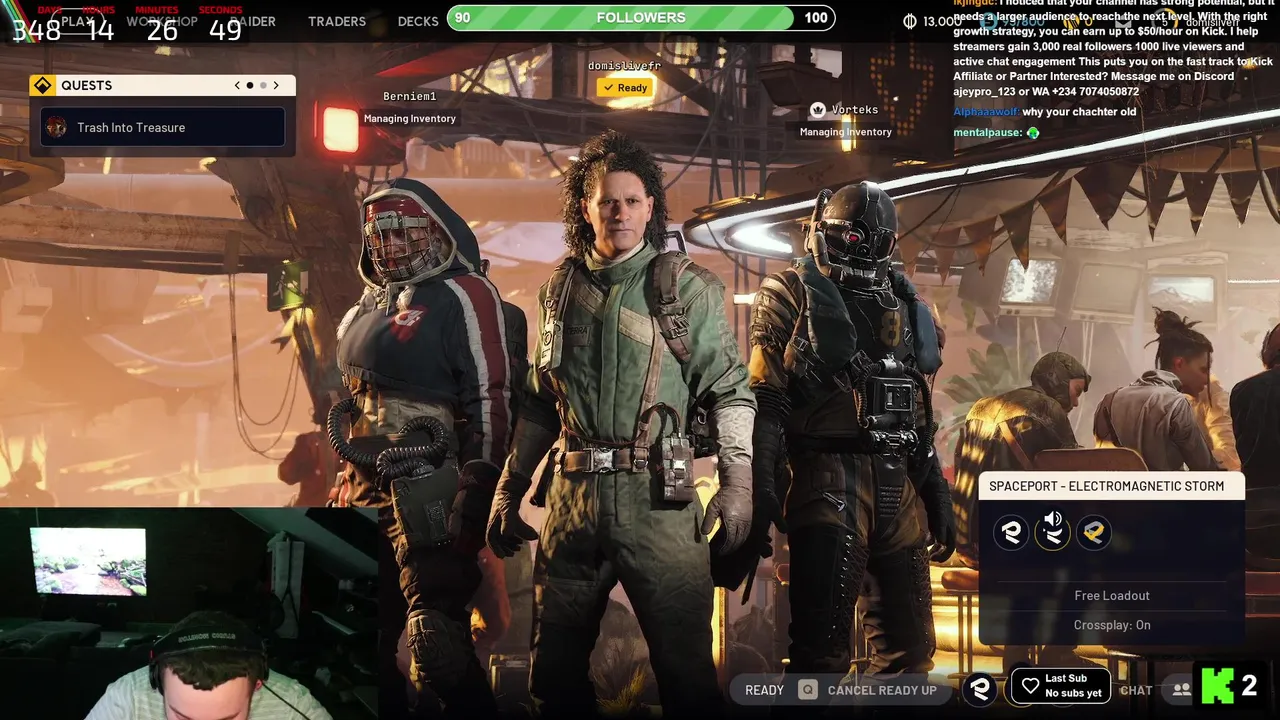Click chat username Alphaaawolf

(985, 112)
